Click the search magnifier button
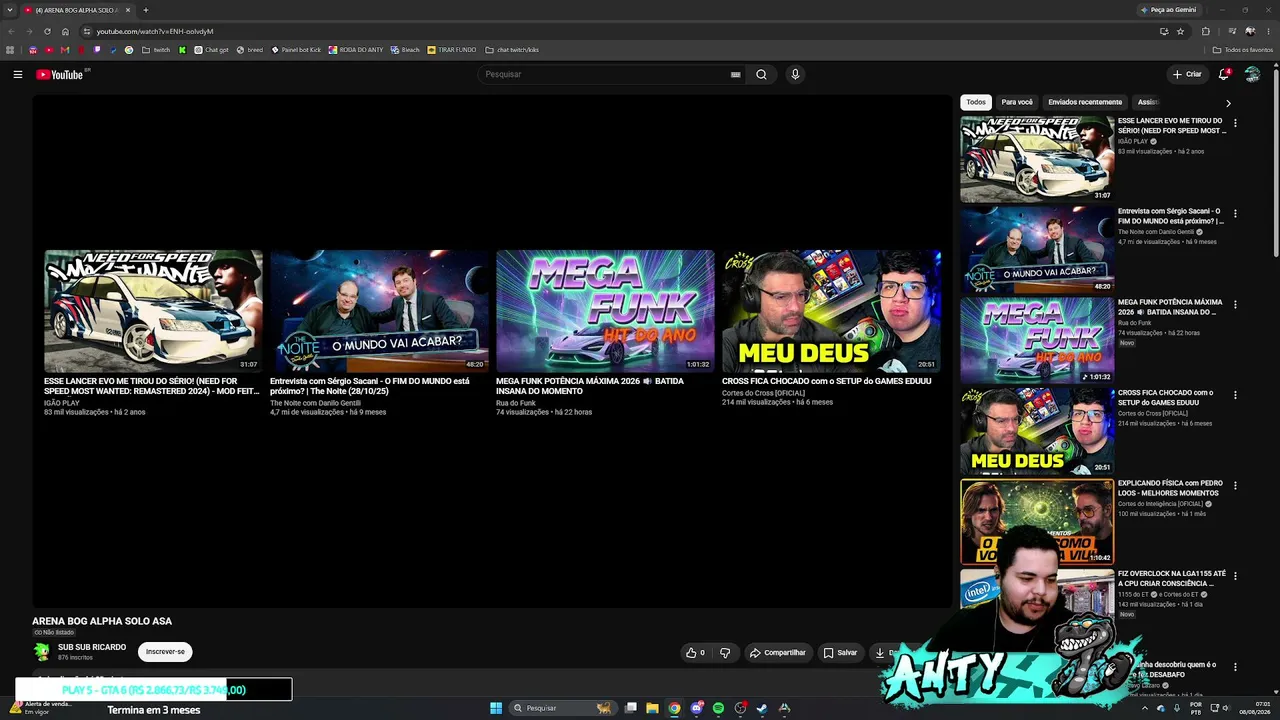This screenshot has width=1280, height=720. (761, 74)
